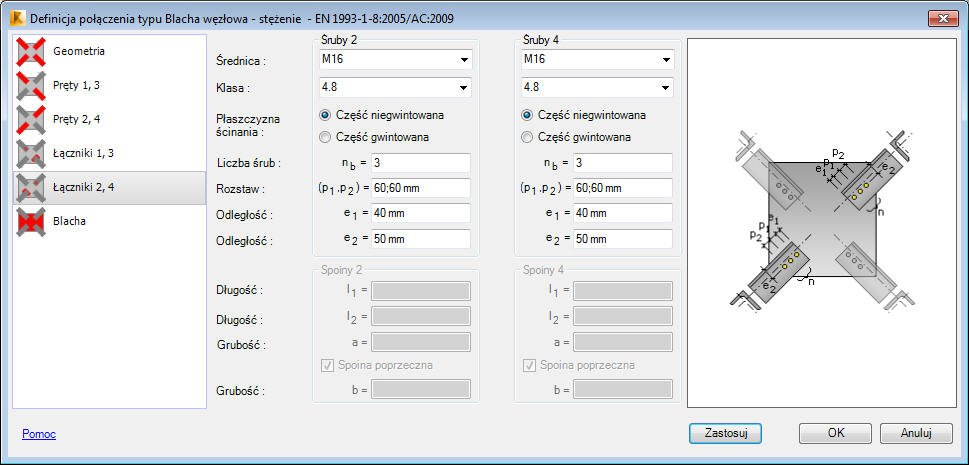Close the dialog window
The width and height of the screenshot is (969, 465).
click(943, 19)
